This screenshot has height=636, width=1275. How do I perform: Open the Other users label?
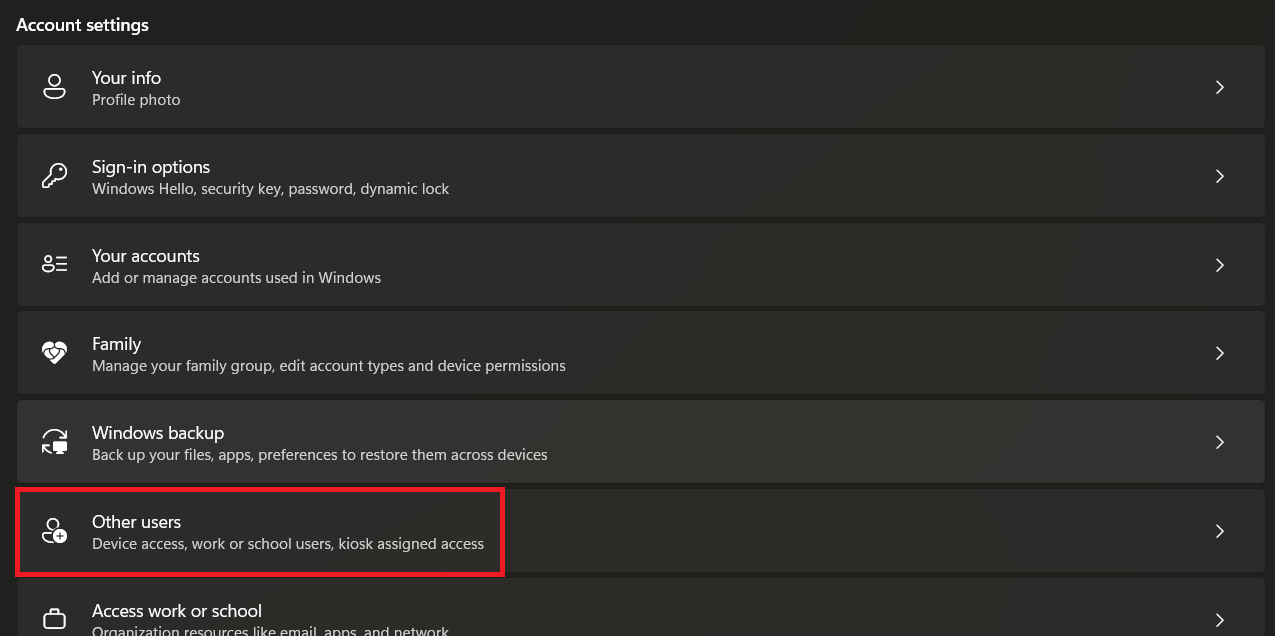click(136, 522)
